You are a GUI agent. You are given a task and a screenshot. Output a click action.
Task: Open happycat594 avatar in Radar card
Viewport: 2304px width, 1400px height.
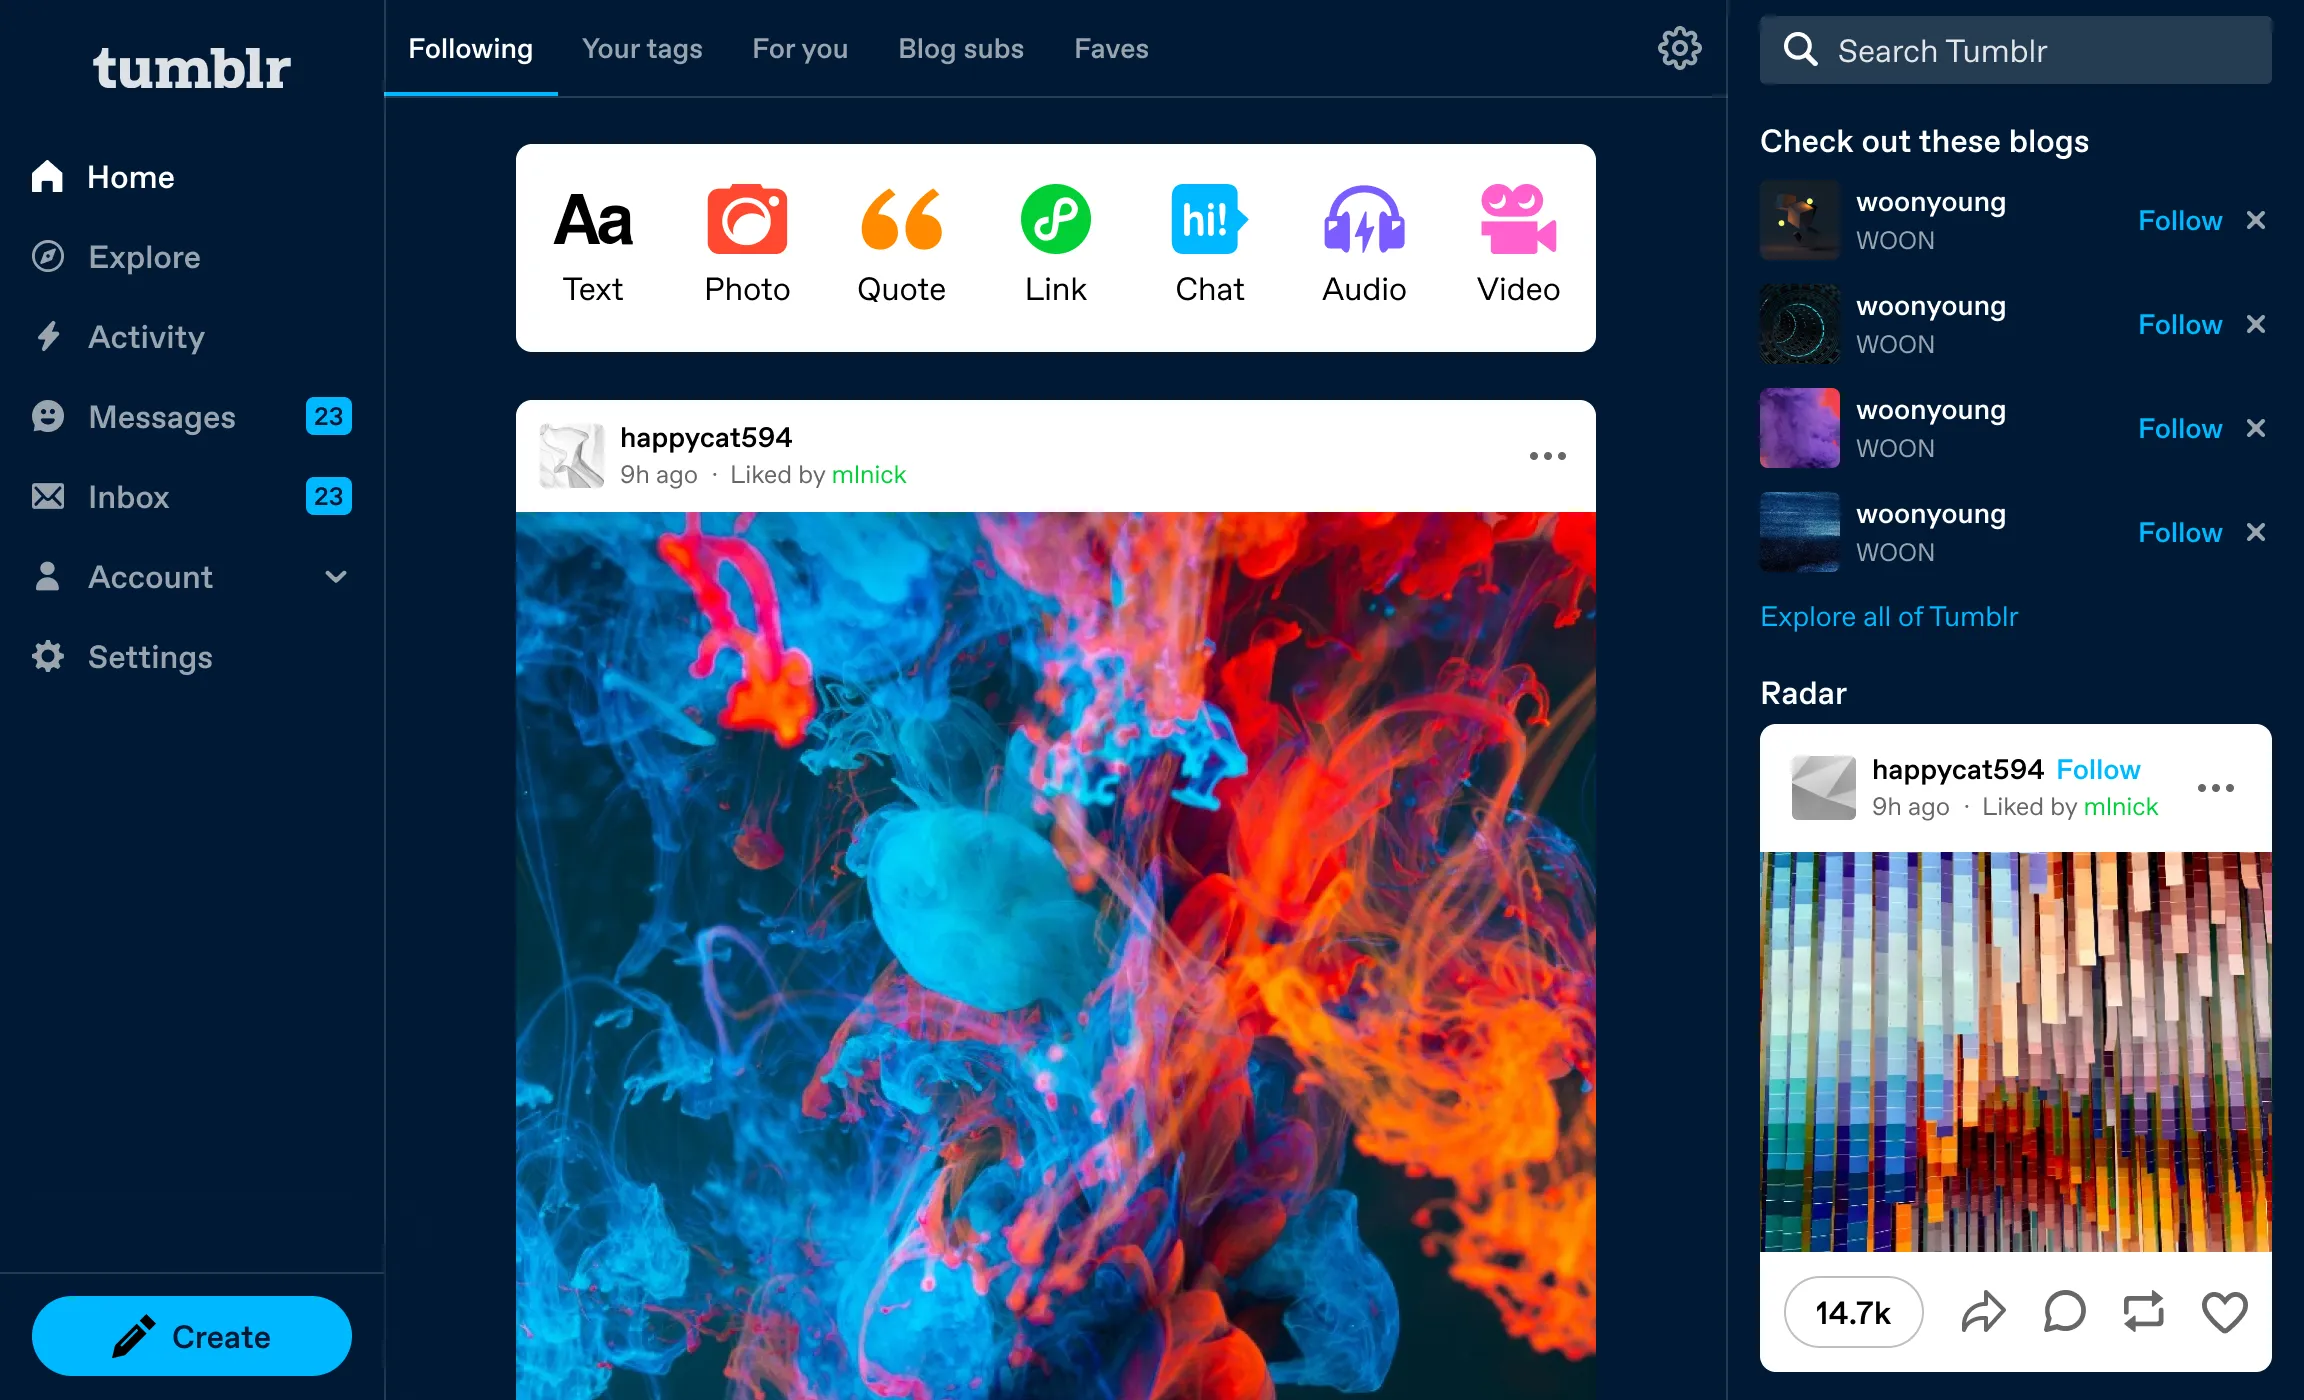(1824, 788)
